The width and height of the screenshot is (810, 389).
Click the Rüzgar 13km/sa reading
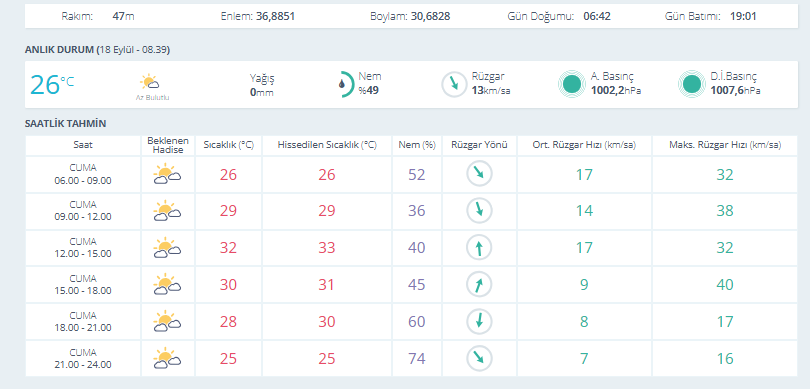point(491,84)
